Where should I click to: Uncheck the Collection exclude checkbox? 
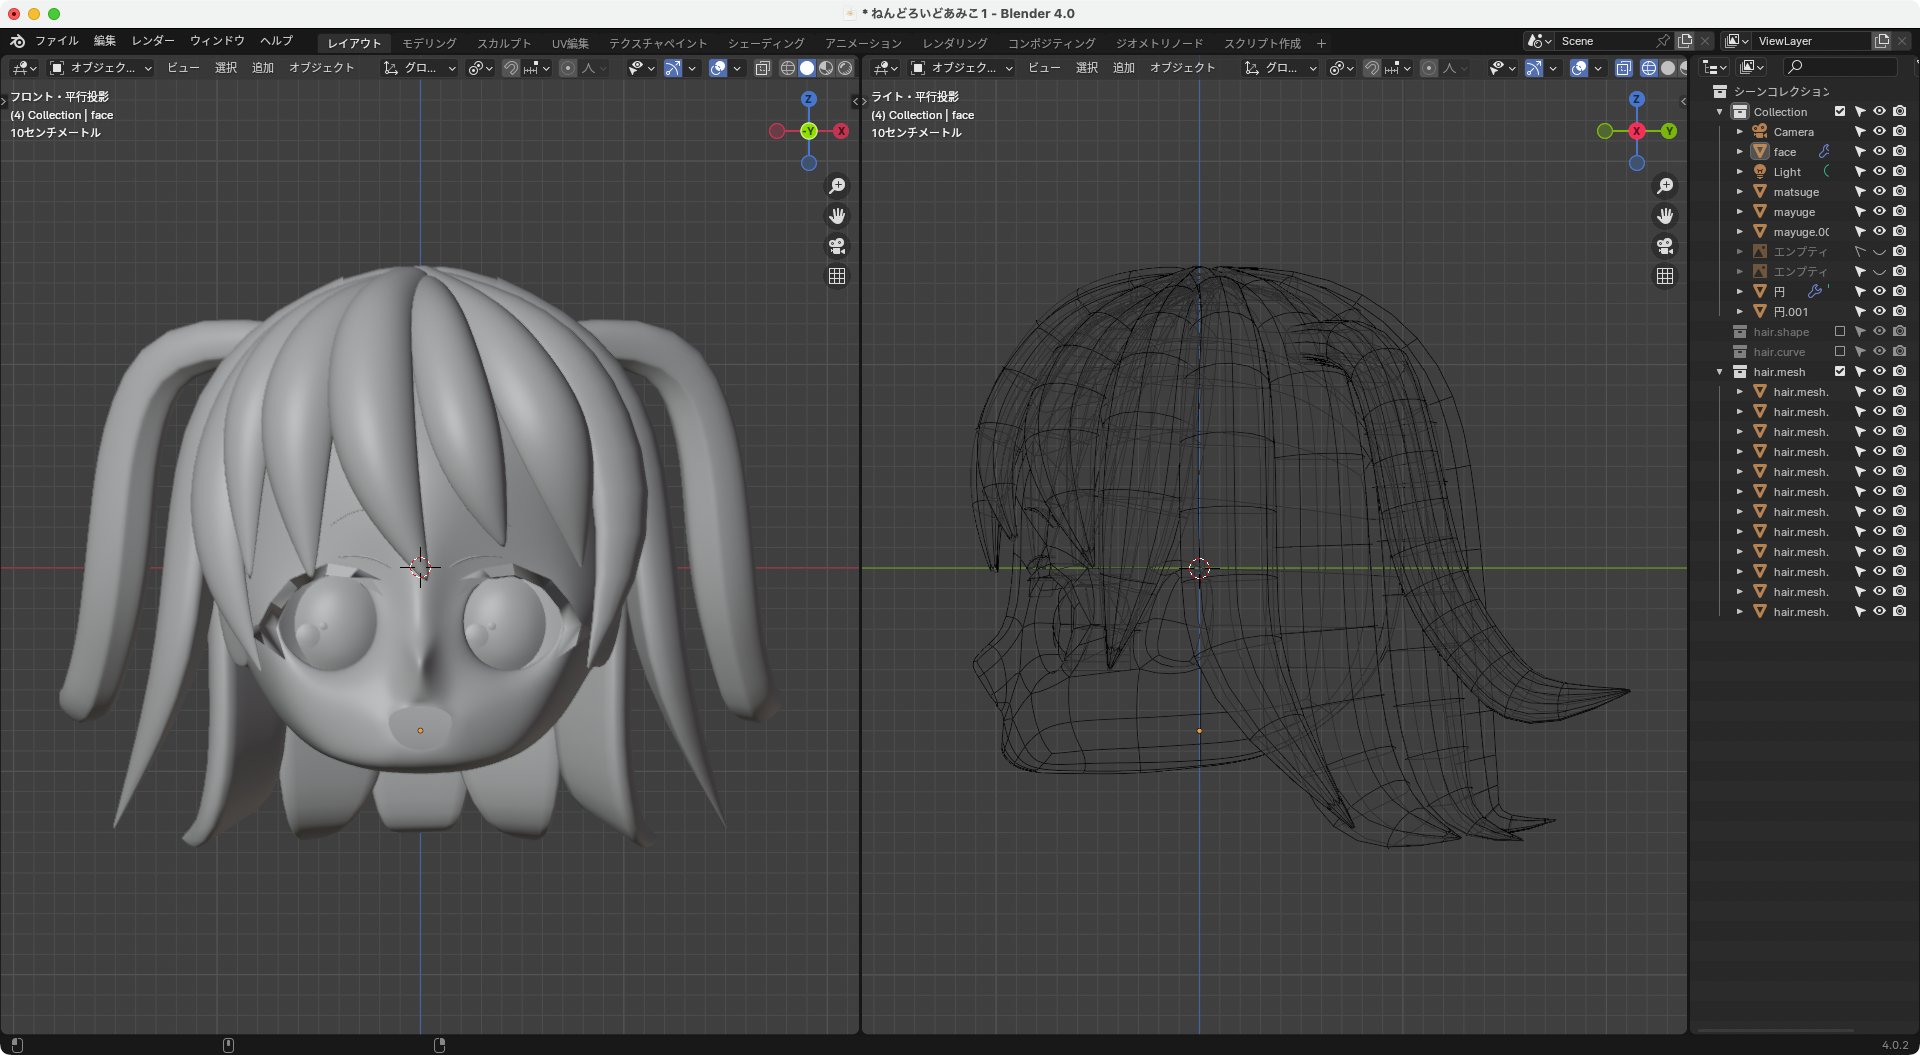coord(1840,111)
